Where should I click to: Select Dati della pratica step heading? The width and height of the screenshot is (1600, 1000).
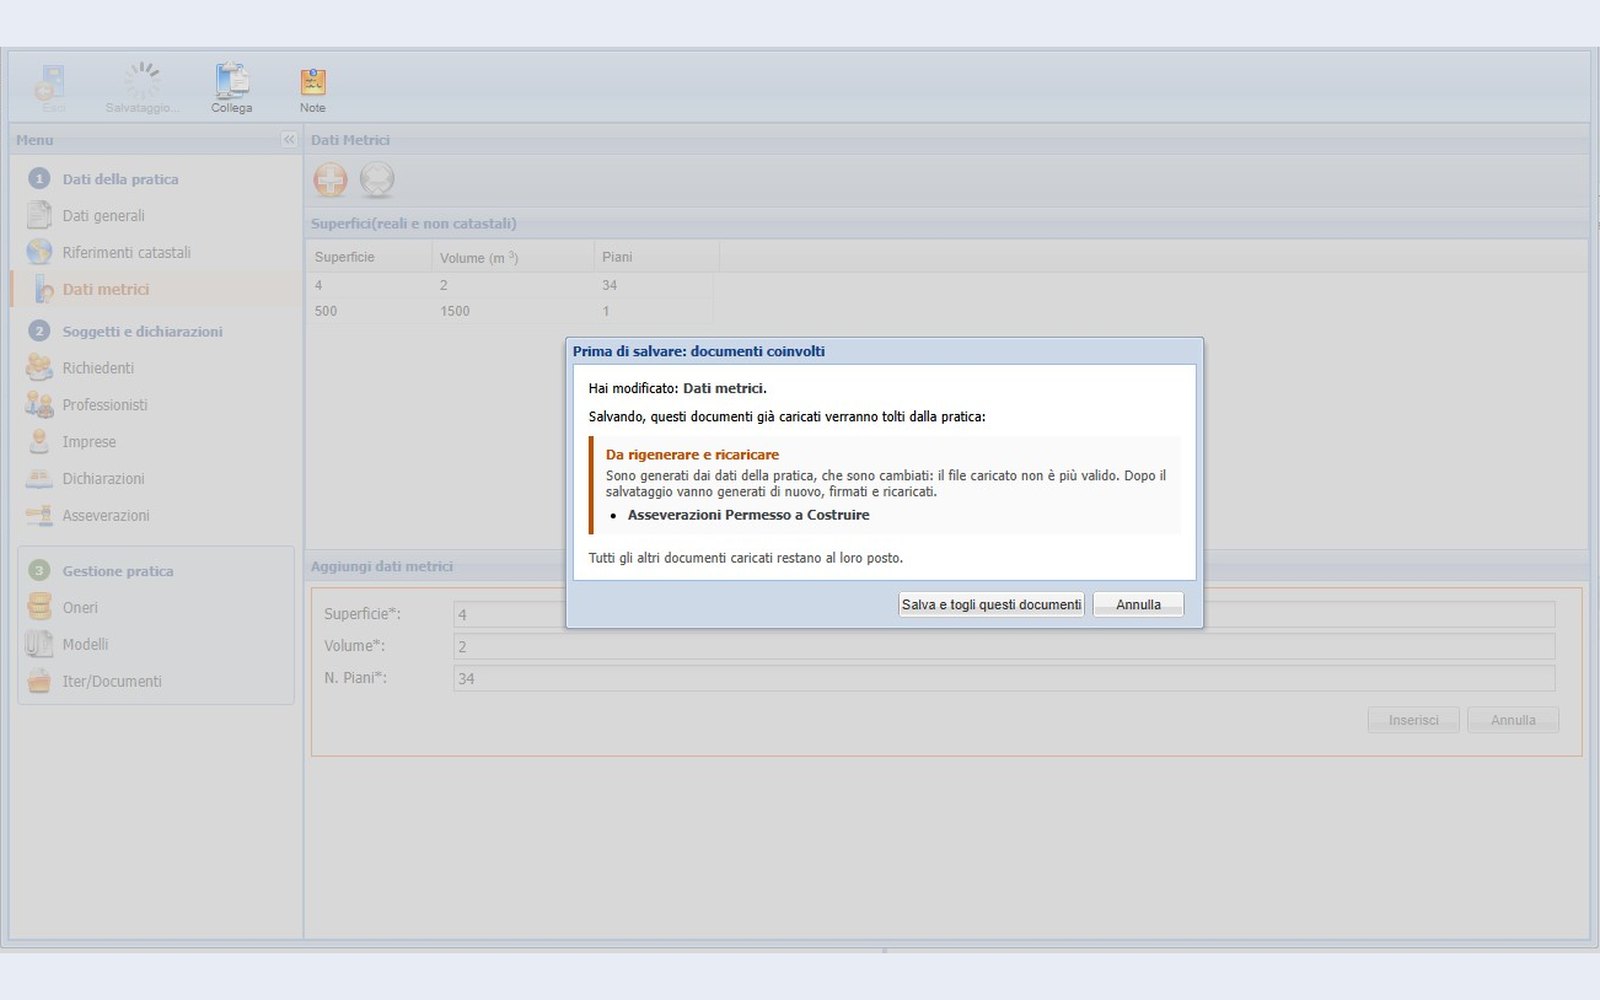[120, 180]
